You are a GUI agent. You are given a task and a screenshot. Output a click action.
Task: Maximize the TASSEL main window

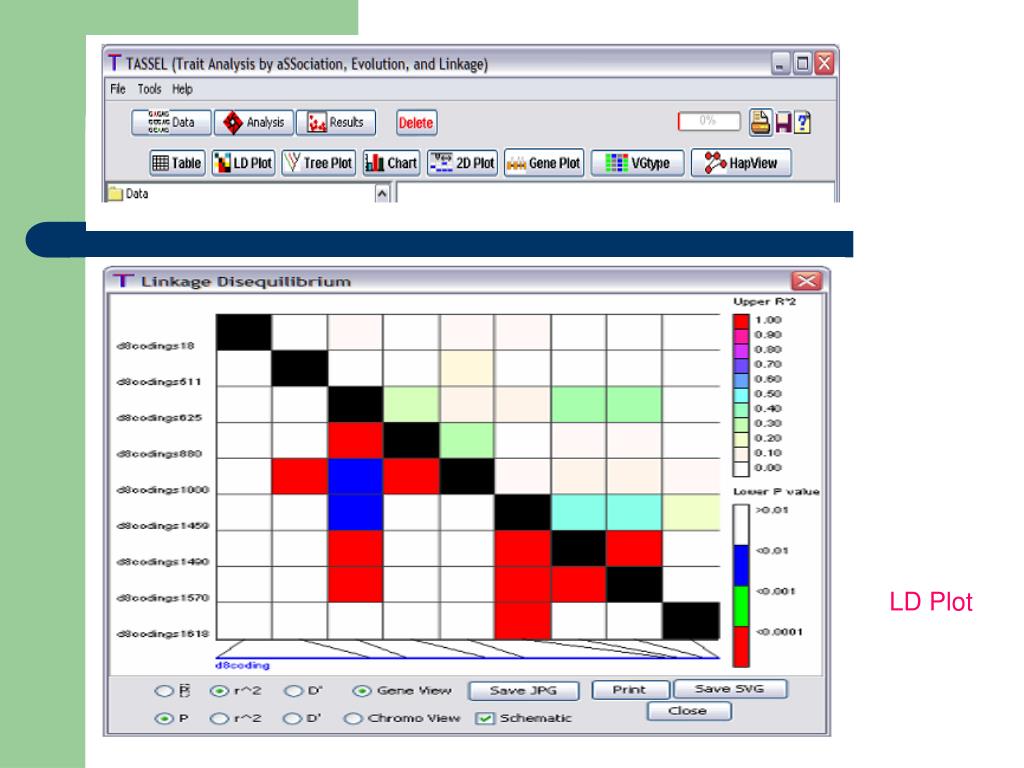(803, 63)
